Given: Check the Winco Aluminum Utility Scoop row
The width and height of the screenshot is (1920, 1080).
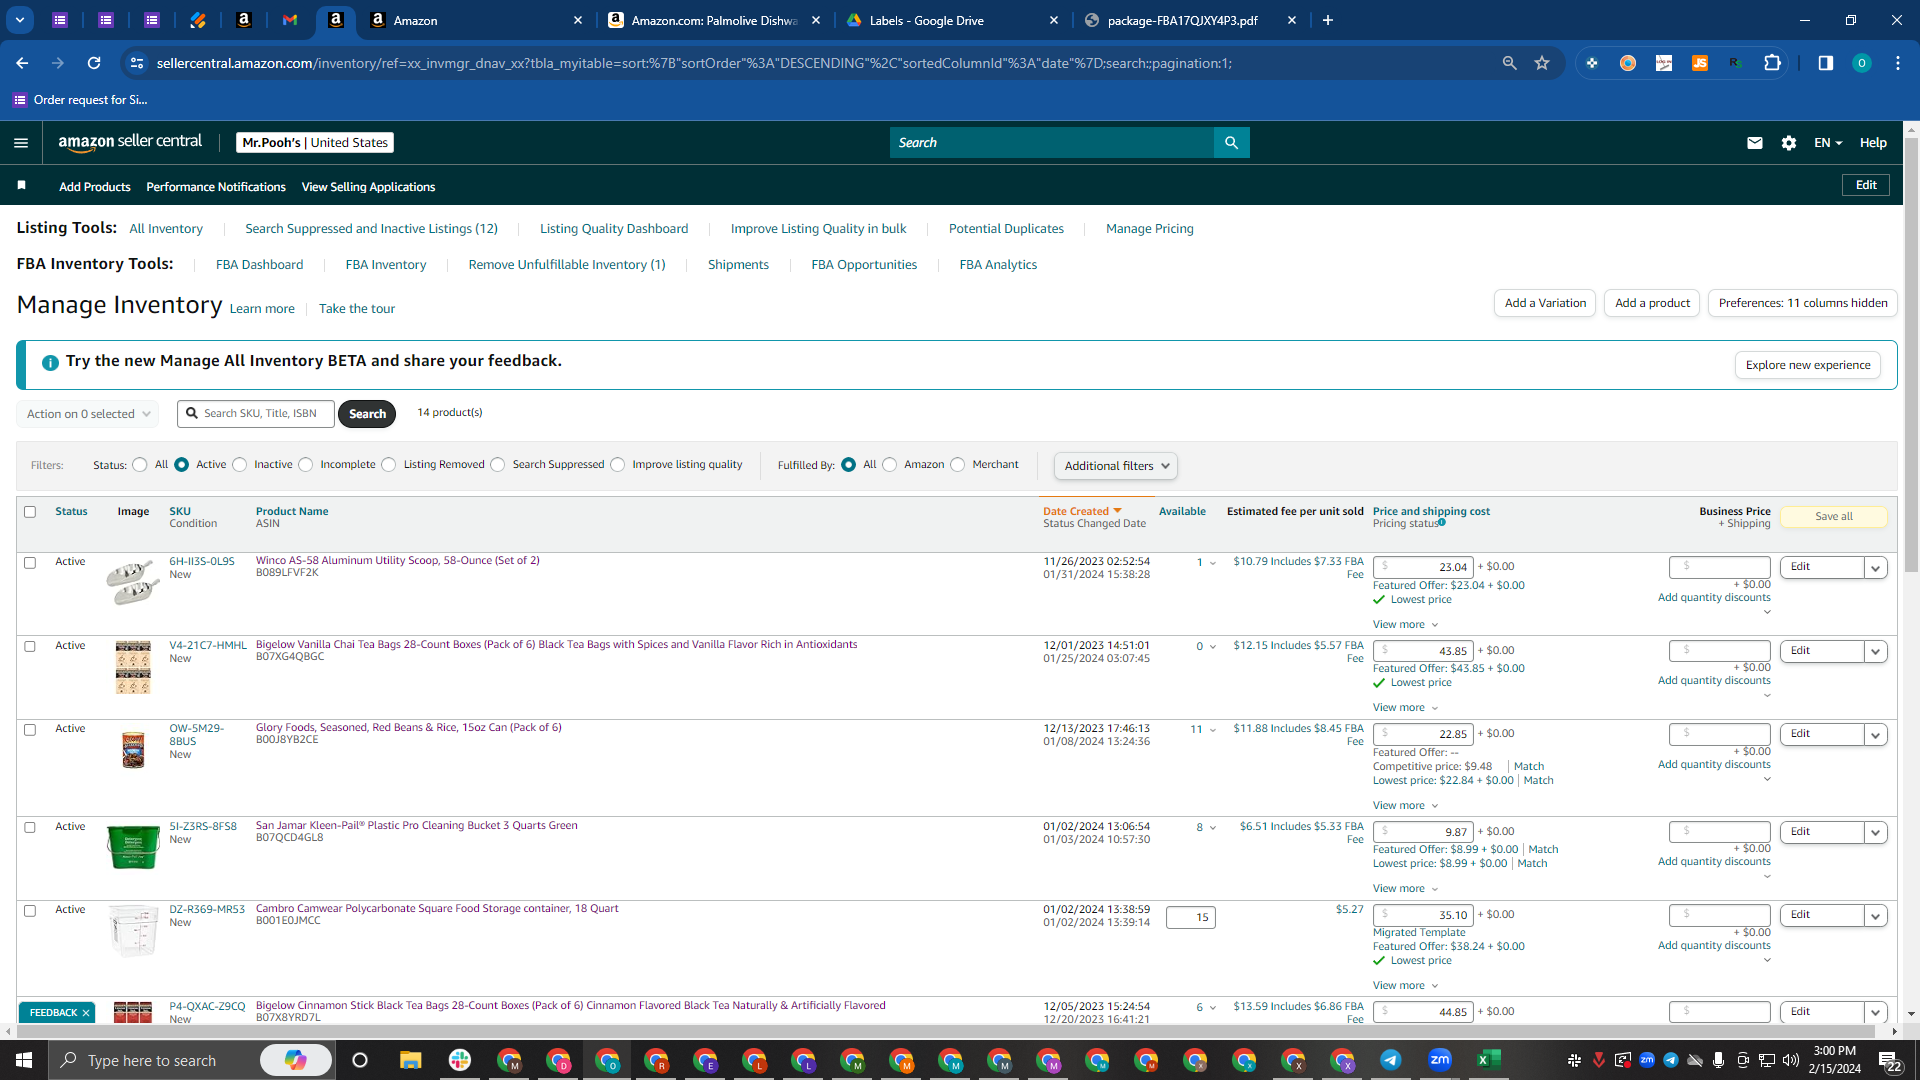Looking at the screenshot, I should [x=30, y=563].
